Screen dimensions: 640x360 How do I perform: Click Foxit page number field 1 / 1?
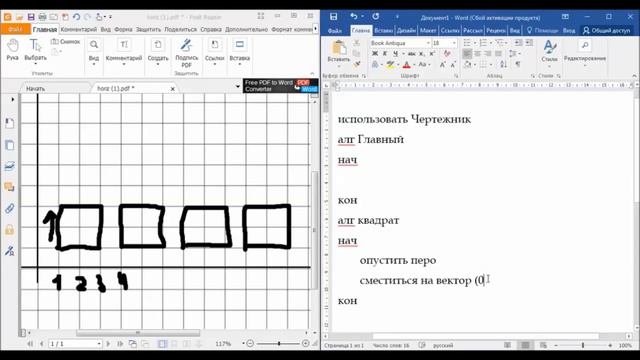click(75, 344)
